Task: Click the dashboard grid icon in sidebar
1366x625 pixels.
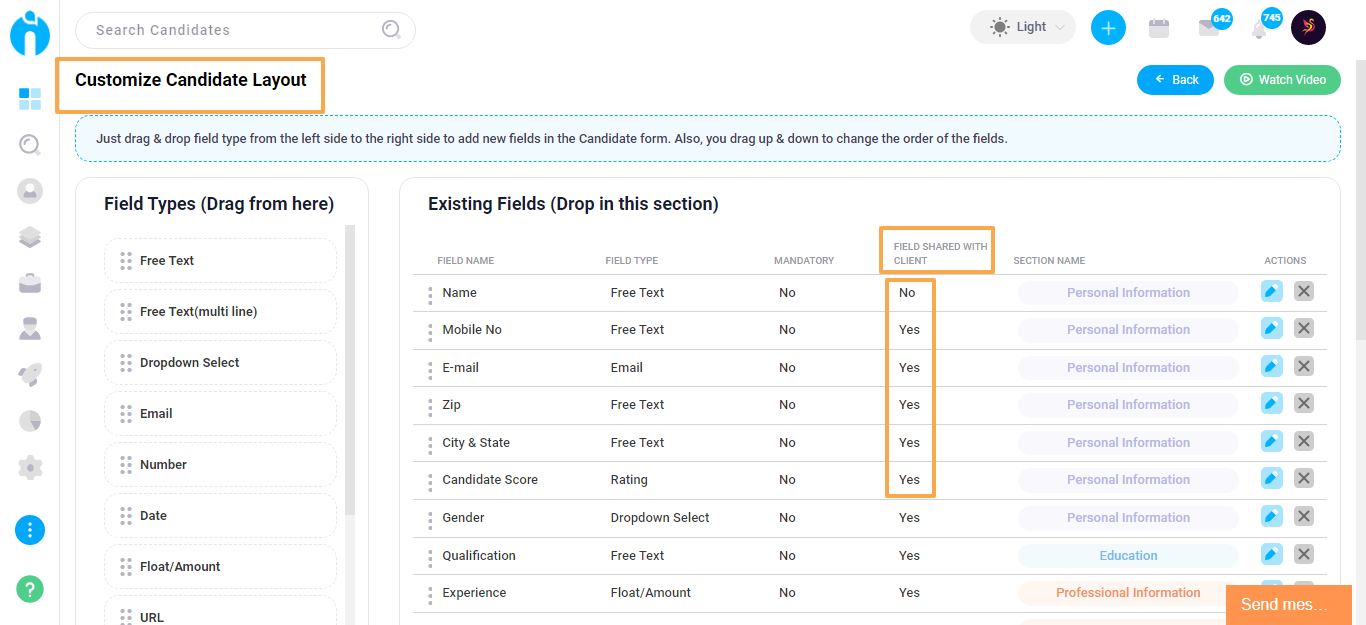Action: 30,98
